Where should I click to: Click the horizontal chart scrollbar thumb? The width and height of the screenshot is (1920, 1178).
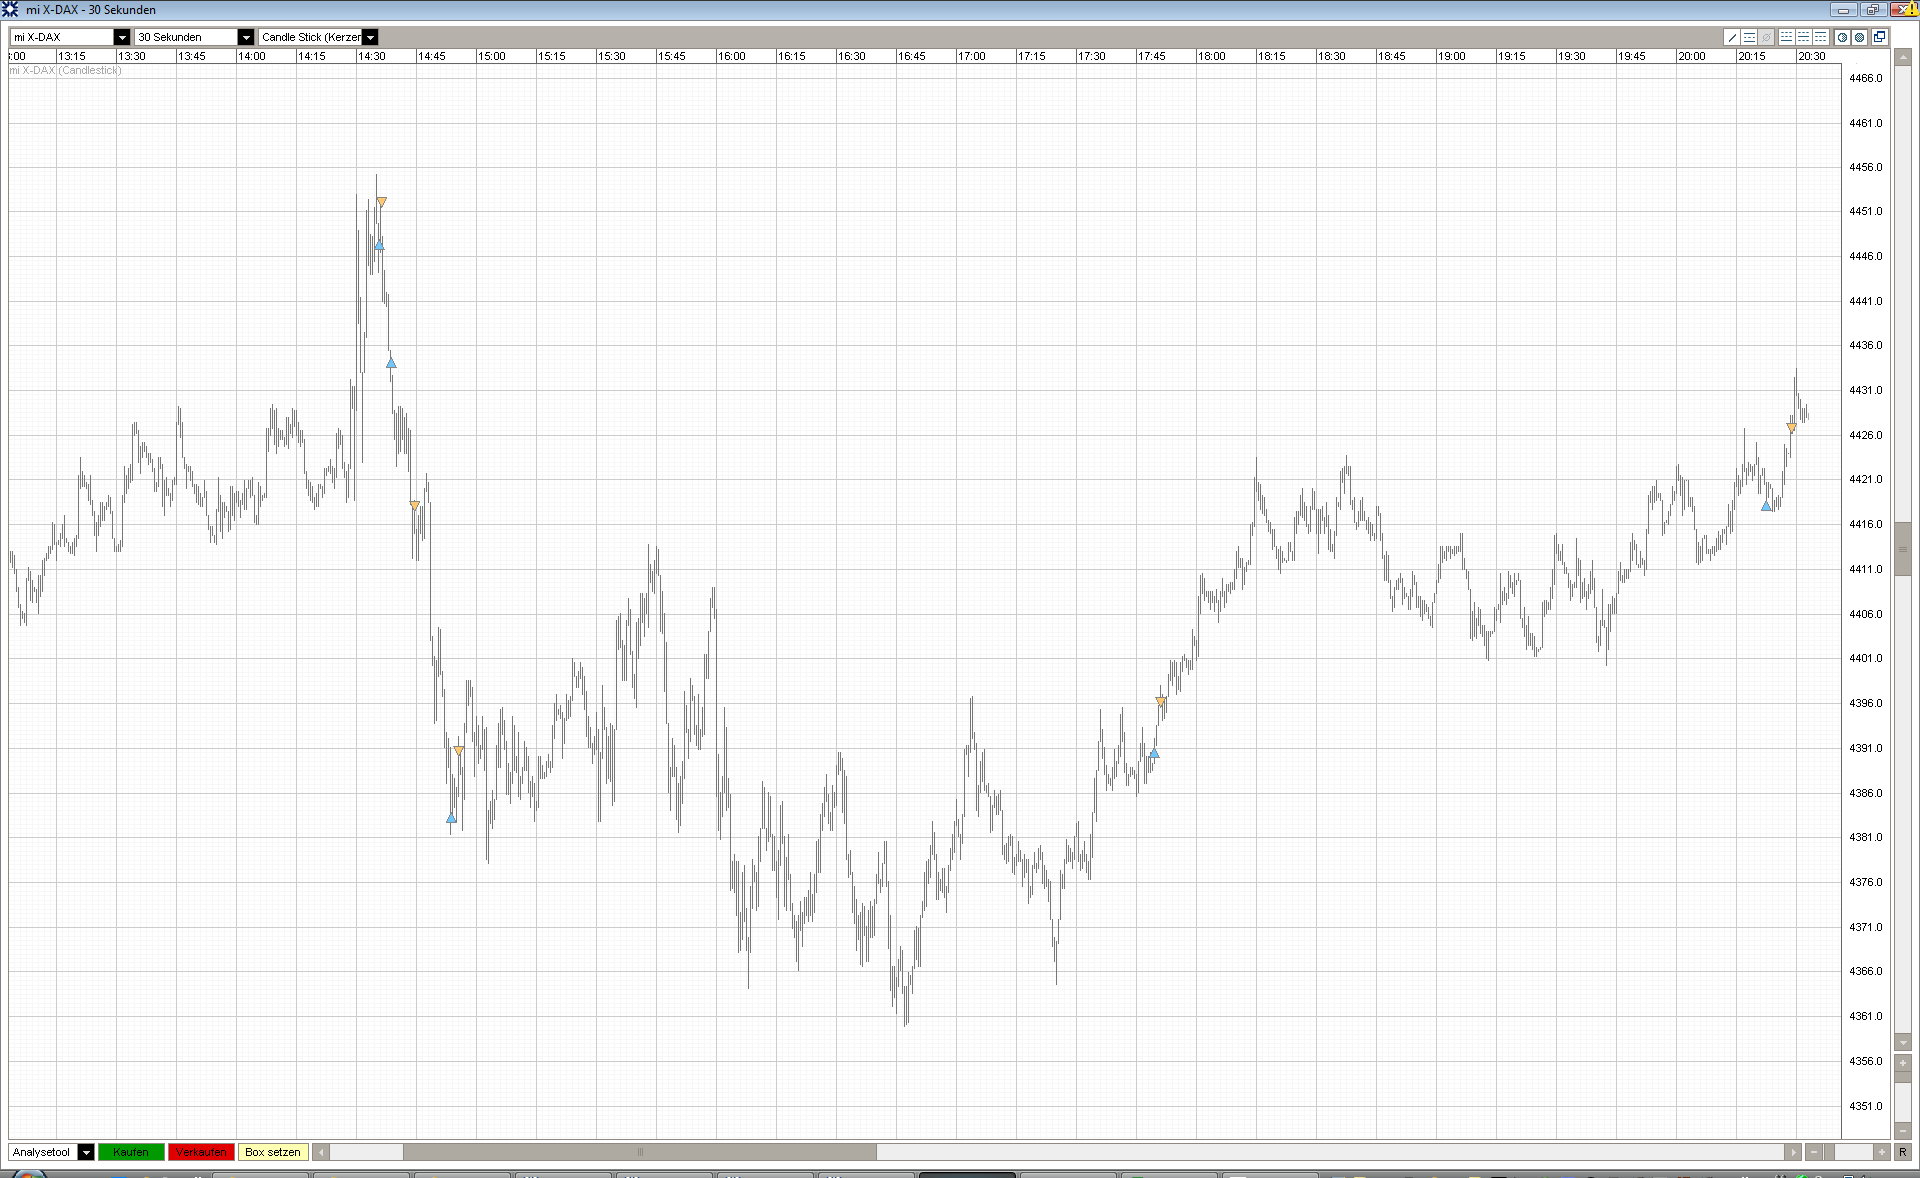pos(639,1152)
